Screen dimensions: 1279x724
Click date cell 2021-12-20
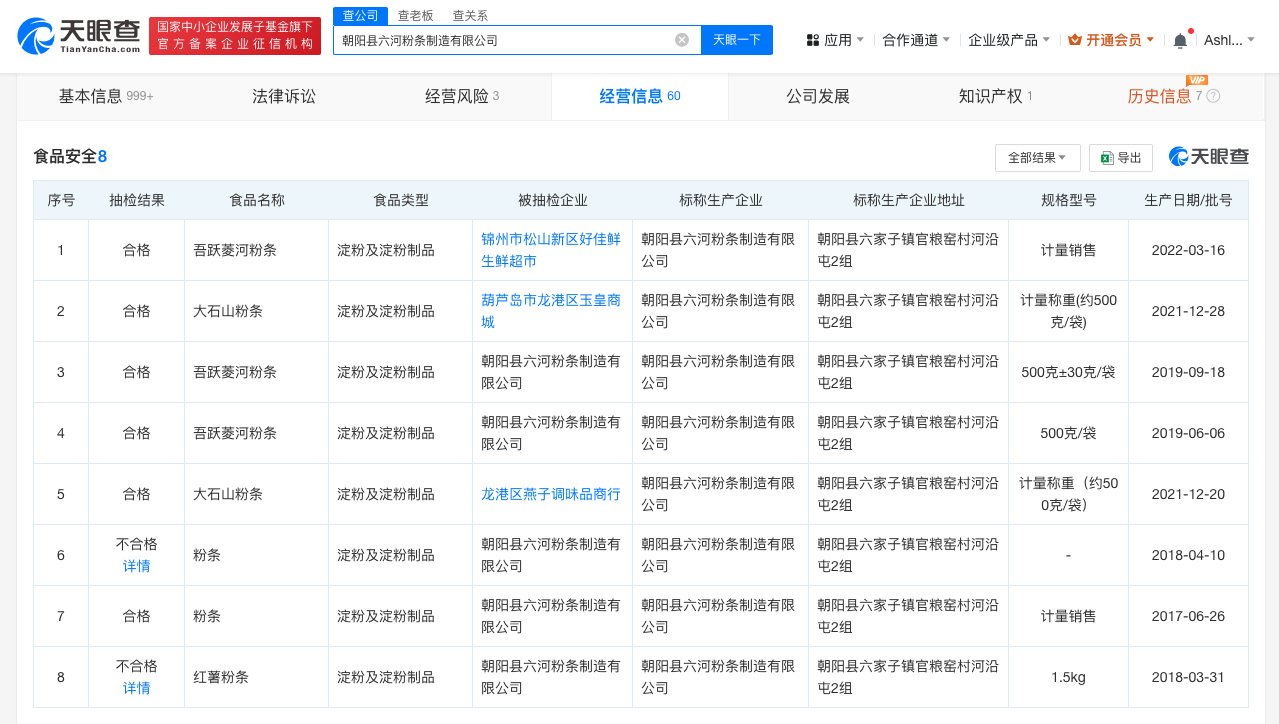click(x=1188, y=494)
